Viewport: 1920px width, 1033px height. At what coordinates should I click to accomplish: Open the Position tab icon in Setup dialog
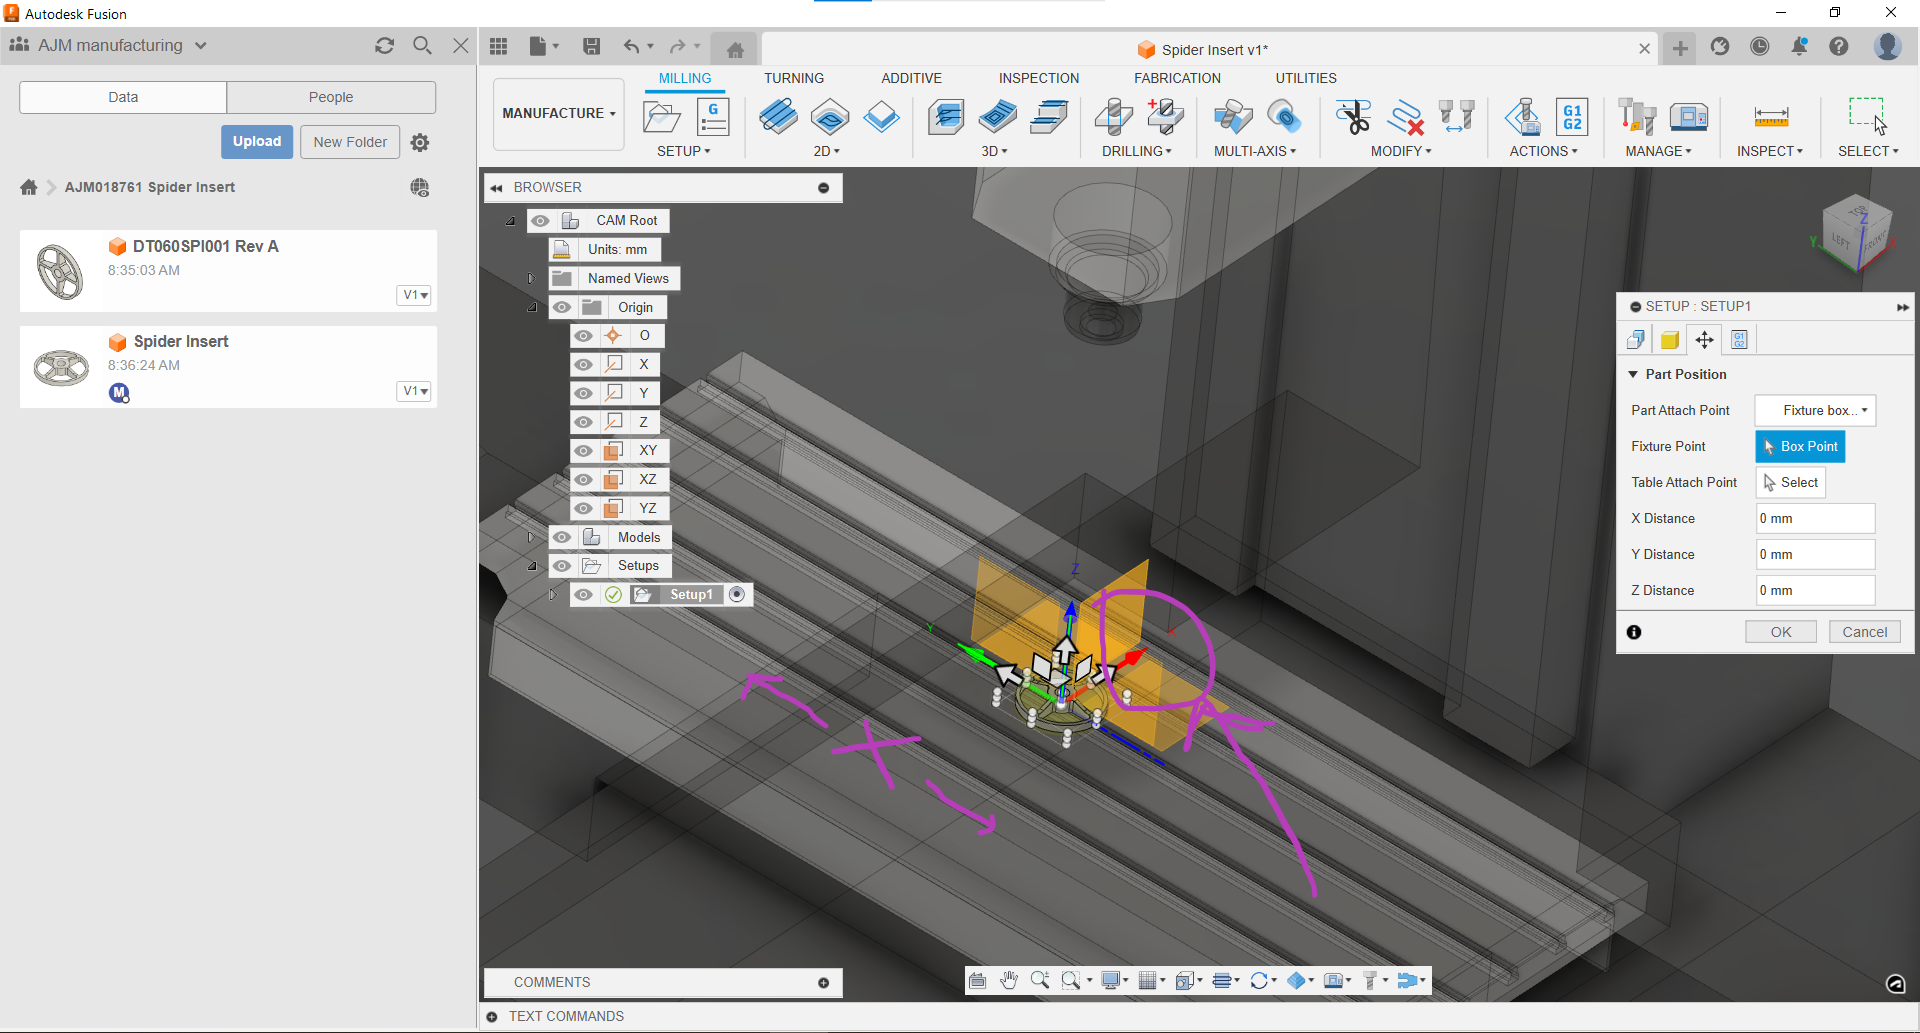coord(1704,340)
